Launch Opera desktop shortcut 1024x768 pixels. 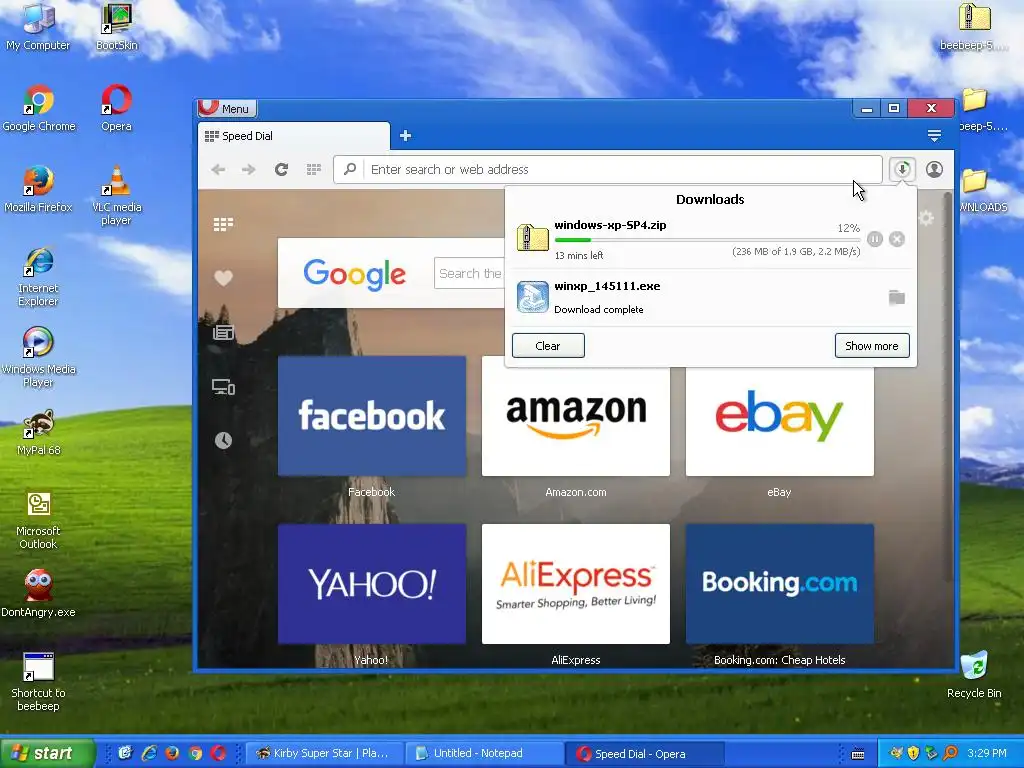(116, 108)
